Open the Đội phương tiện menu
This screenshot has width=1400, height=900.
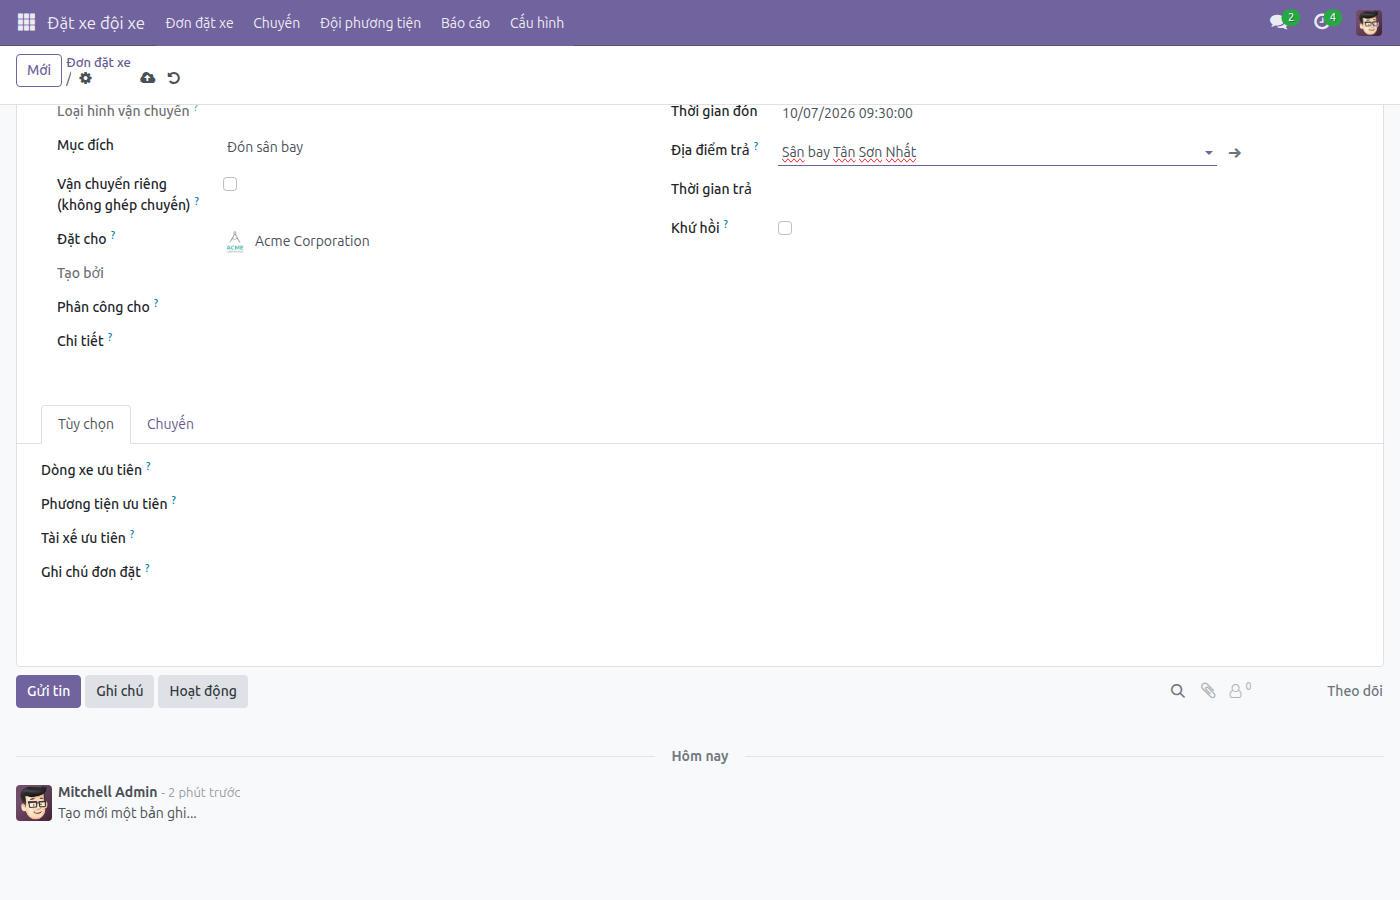point(370,23)
